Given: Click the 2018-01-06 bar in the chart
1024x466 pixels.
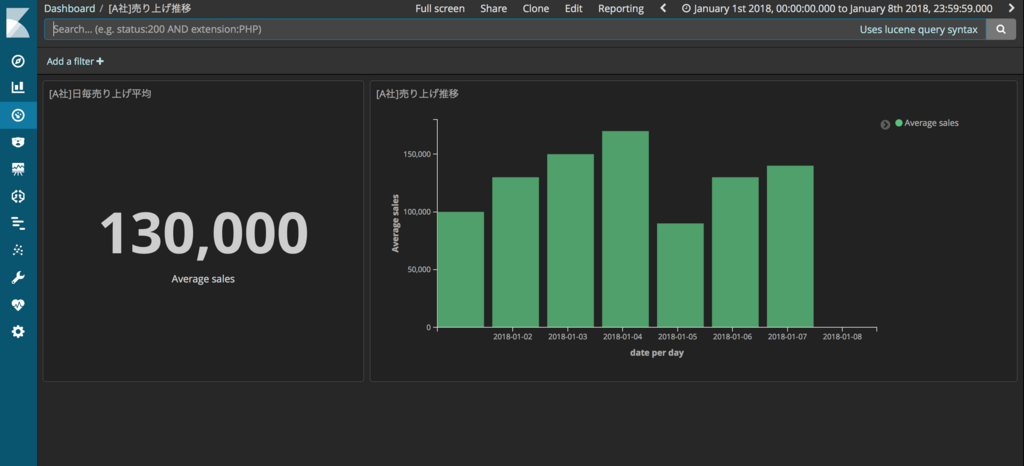Looking at the screenshot, I should click(735, 252).
